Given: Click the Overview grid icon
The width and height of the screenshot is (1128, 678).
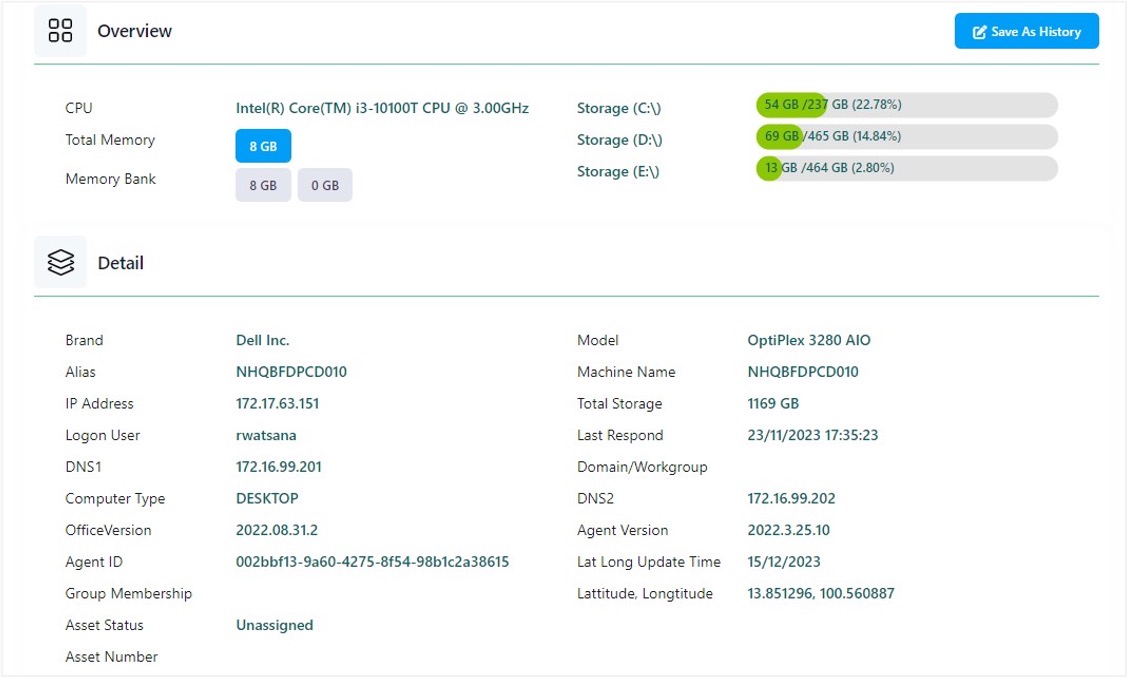Looking at the screenshot, I should (x=60, y=30).
